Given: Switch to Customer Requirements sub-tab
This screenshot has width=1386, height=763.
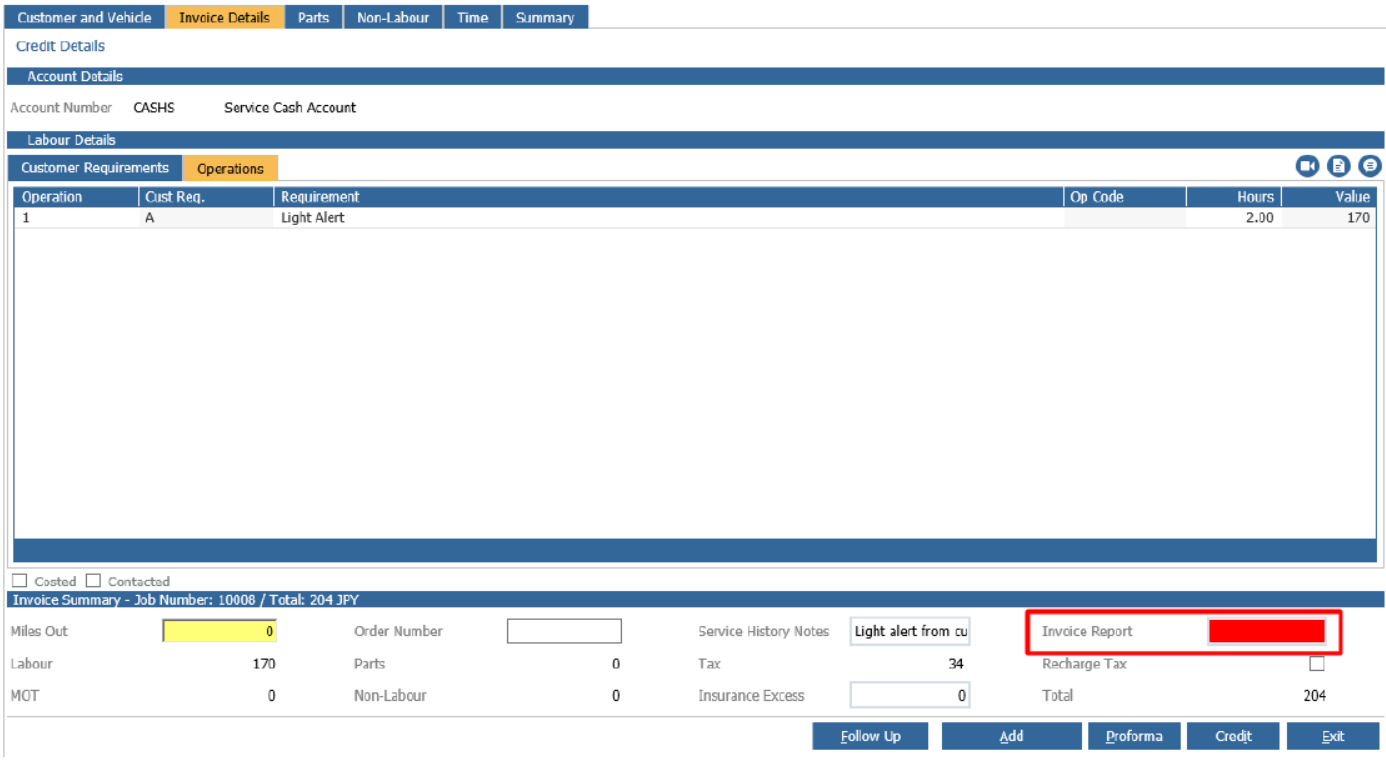Looking at the screenshot, I should 95,168.
